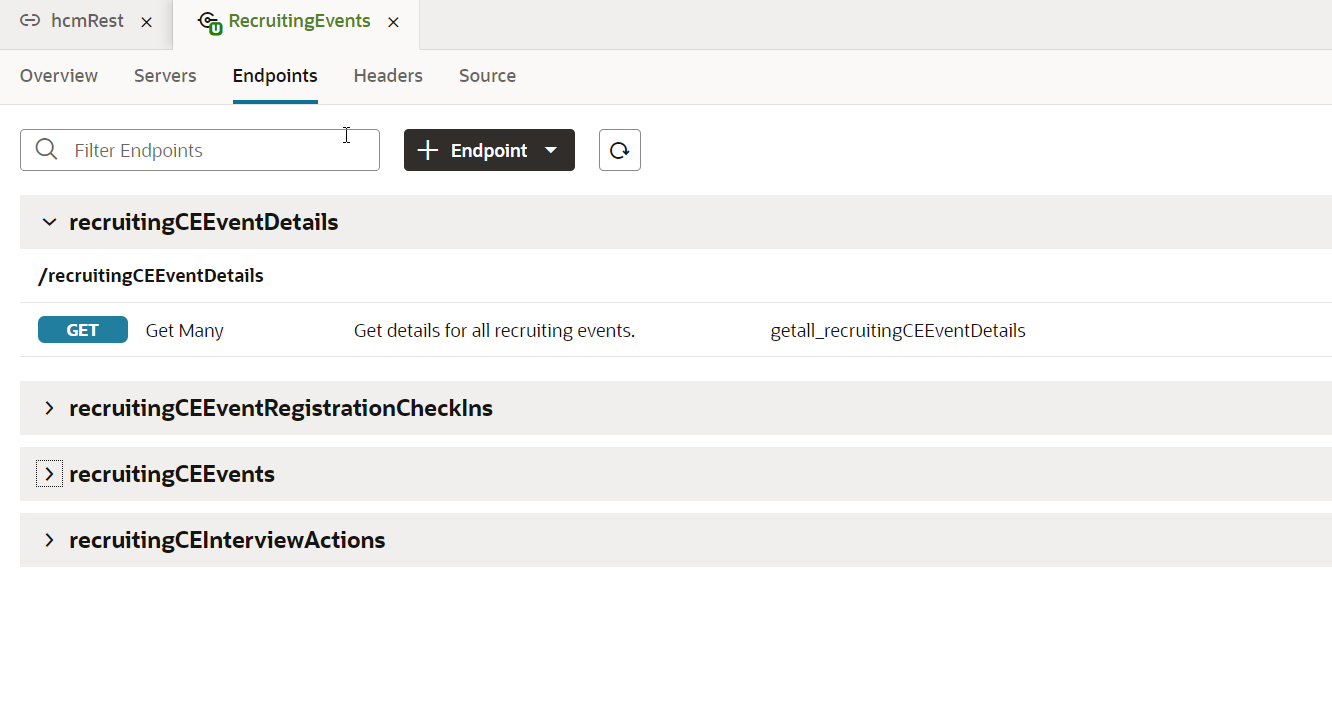
Task: Select the GET method badge
Action: click(x=82, y=329)
